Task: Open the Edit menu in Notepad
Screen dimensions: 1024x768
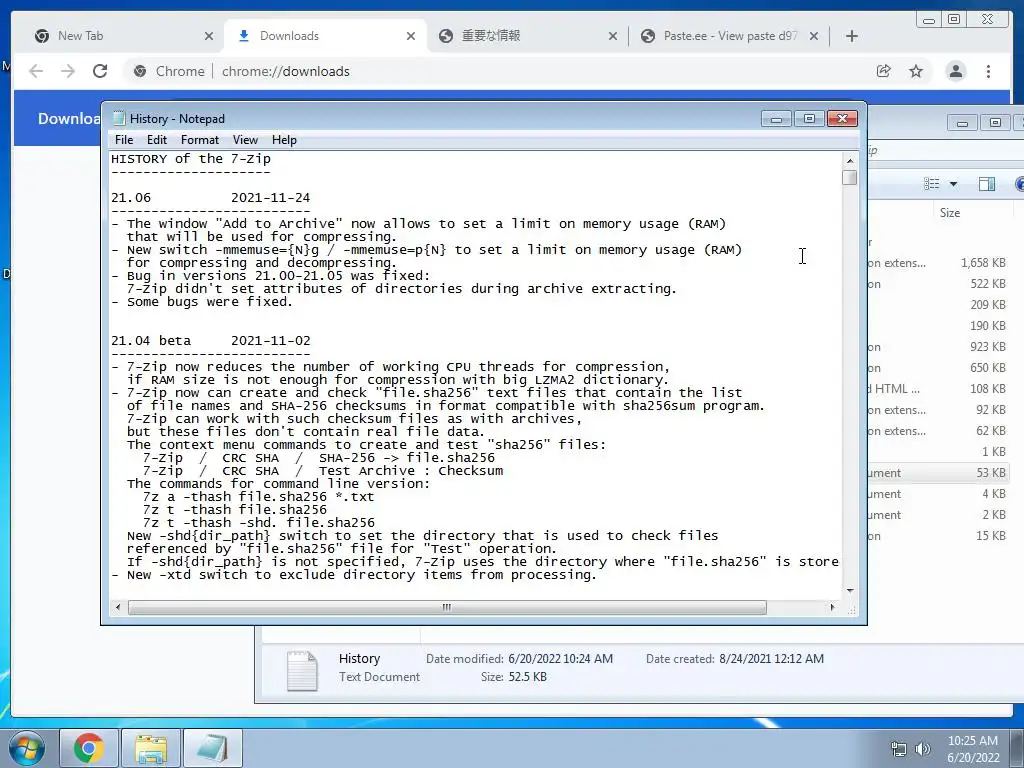Action: (157, 140)
